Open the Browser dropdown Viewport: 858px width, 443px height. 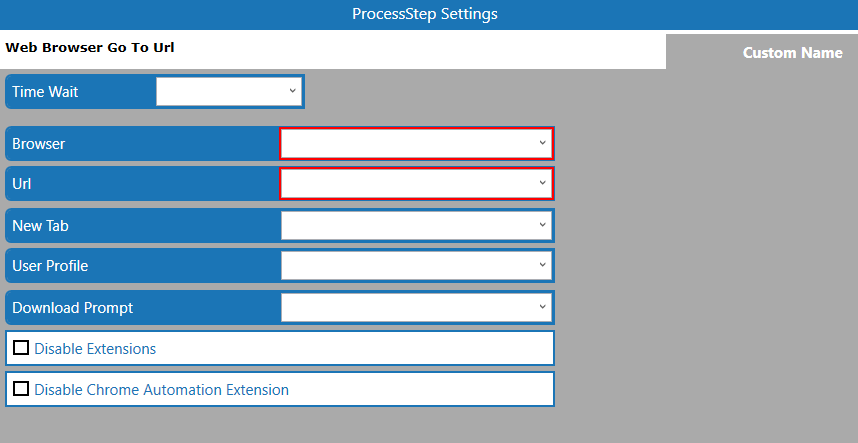pos(416,143)
